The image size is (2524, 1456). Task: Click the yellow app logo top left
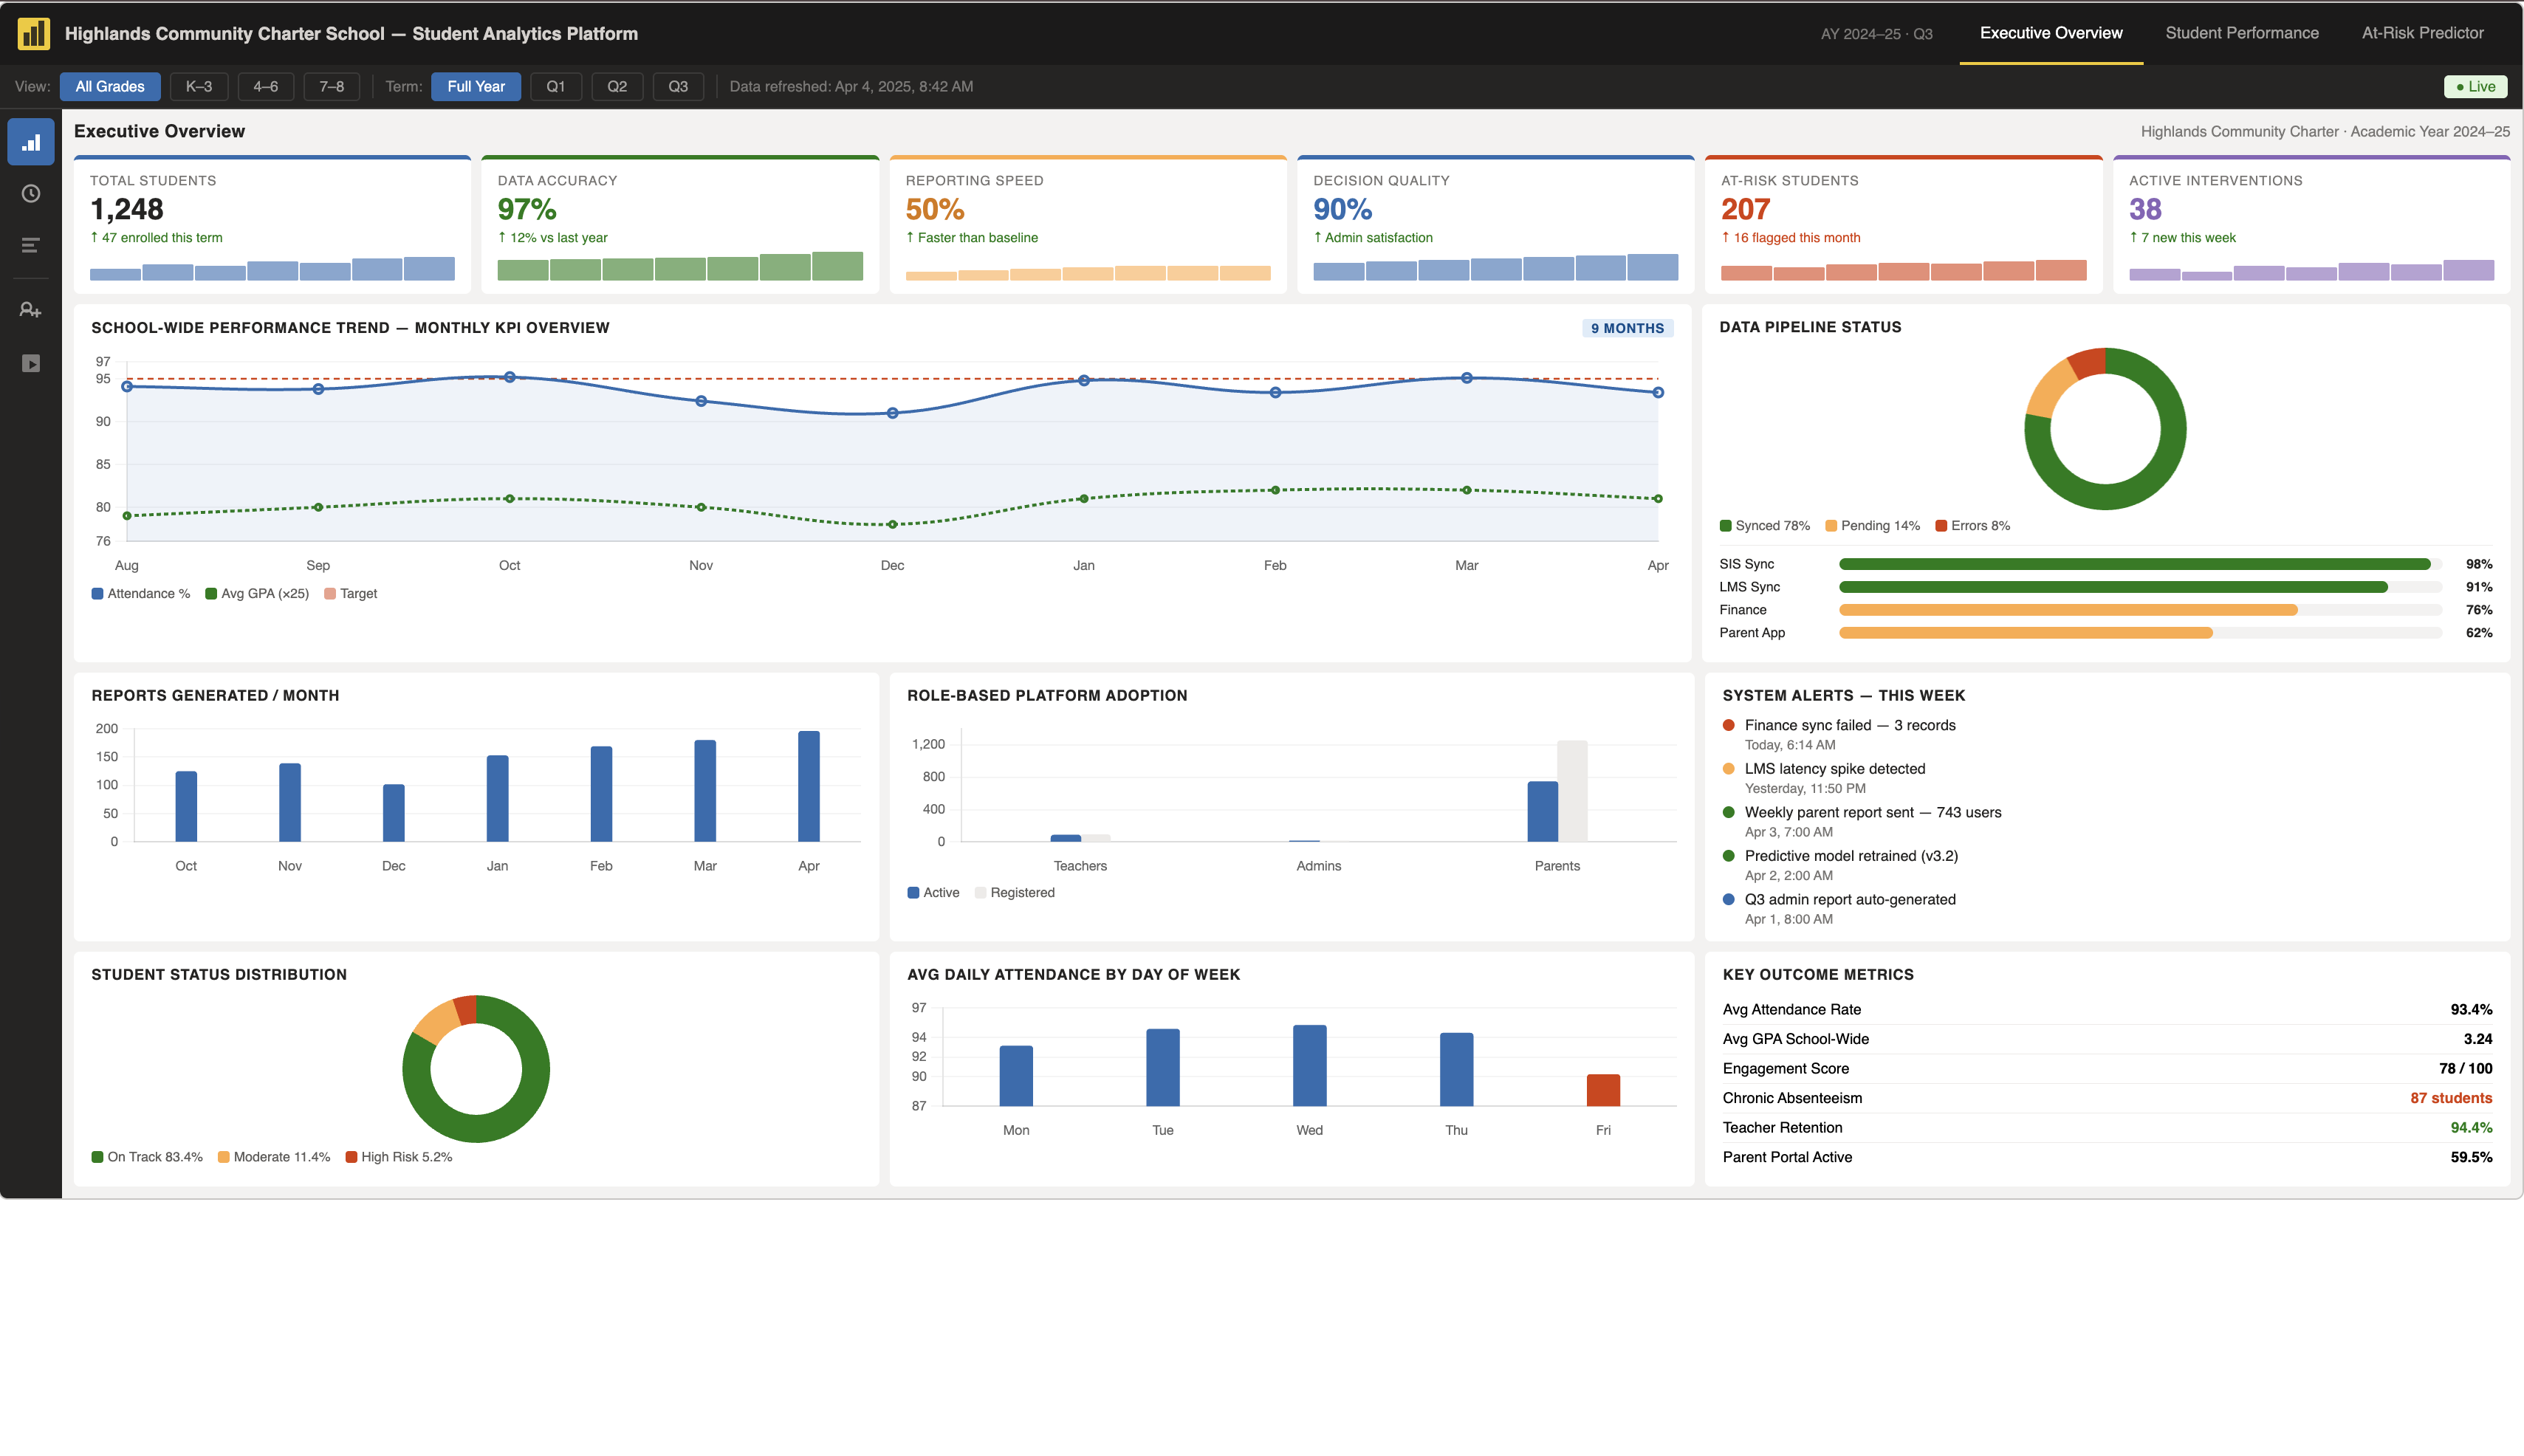click(x=33, y=33)
